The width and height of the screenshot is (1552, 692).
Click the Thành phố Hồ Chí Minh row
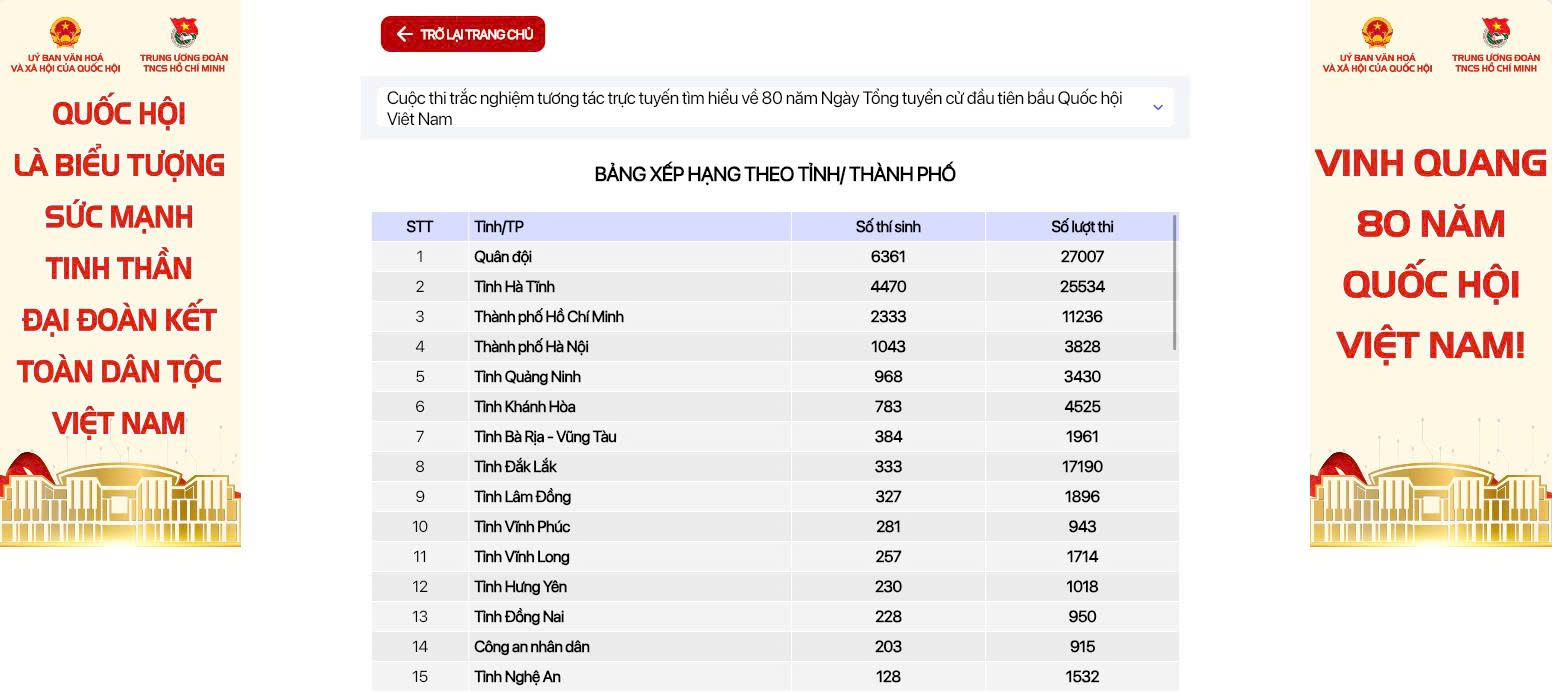pos(775,317)
